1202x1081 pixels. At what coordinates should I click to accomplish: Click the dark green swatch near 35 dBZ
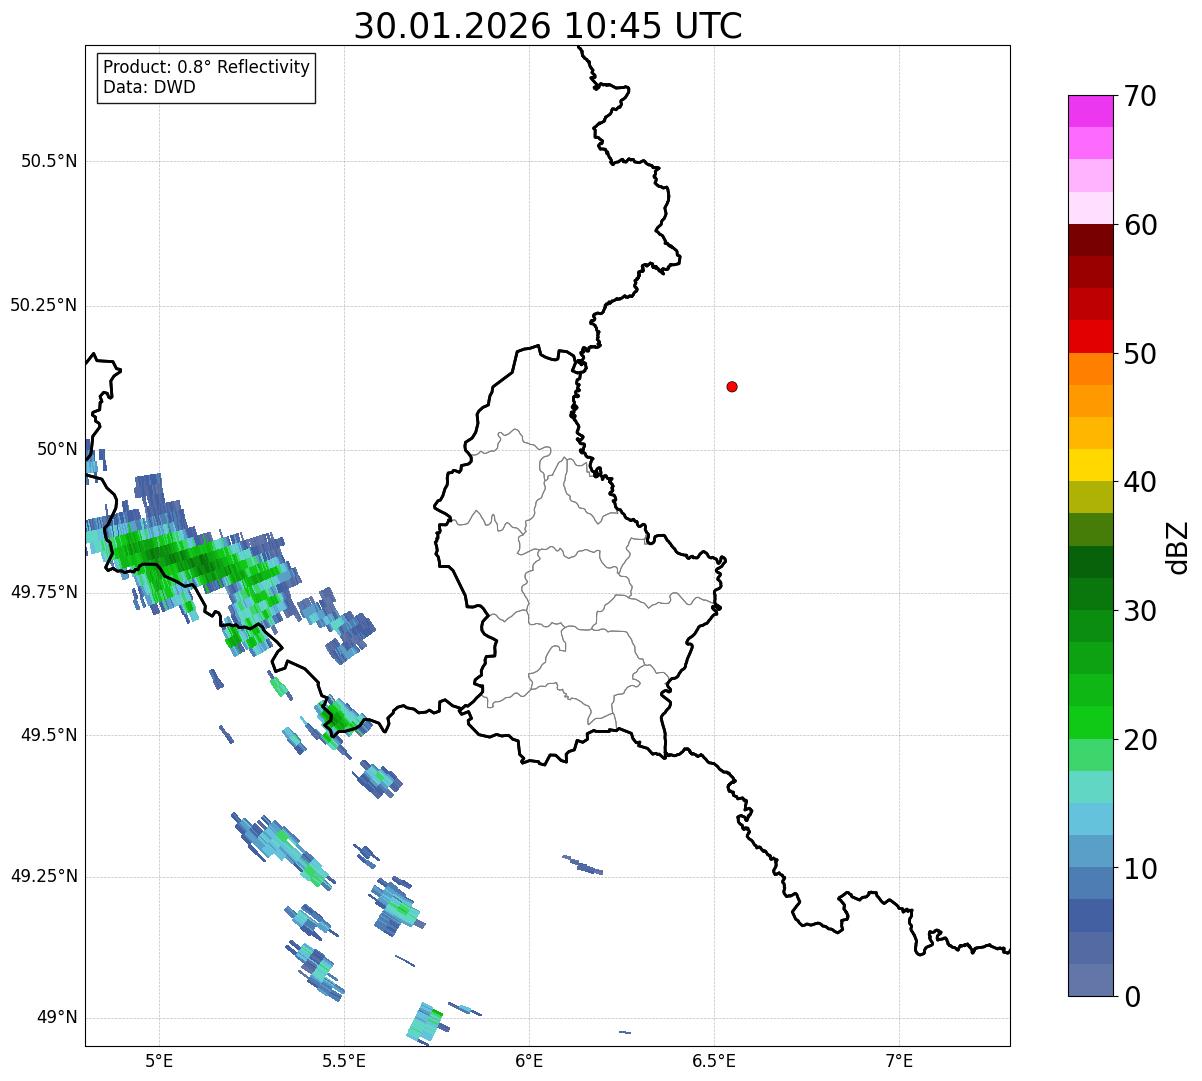pyautogui.click(x=1090, y=562)
